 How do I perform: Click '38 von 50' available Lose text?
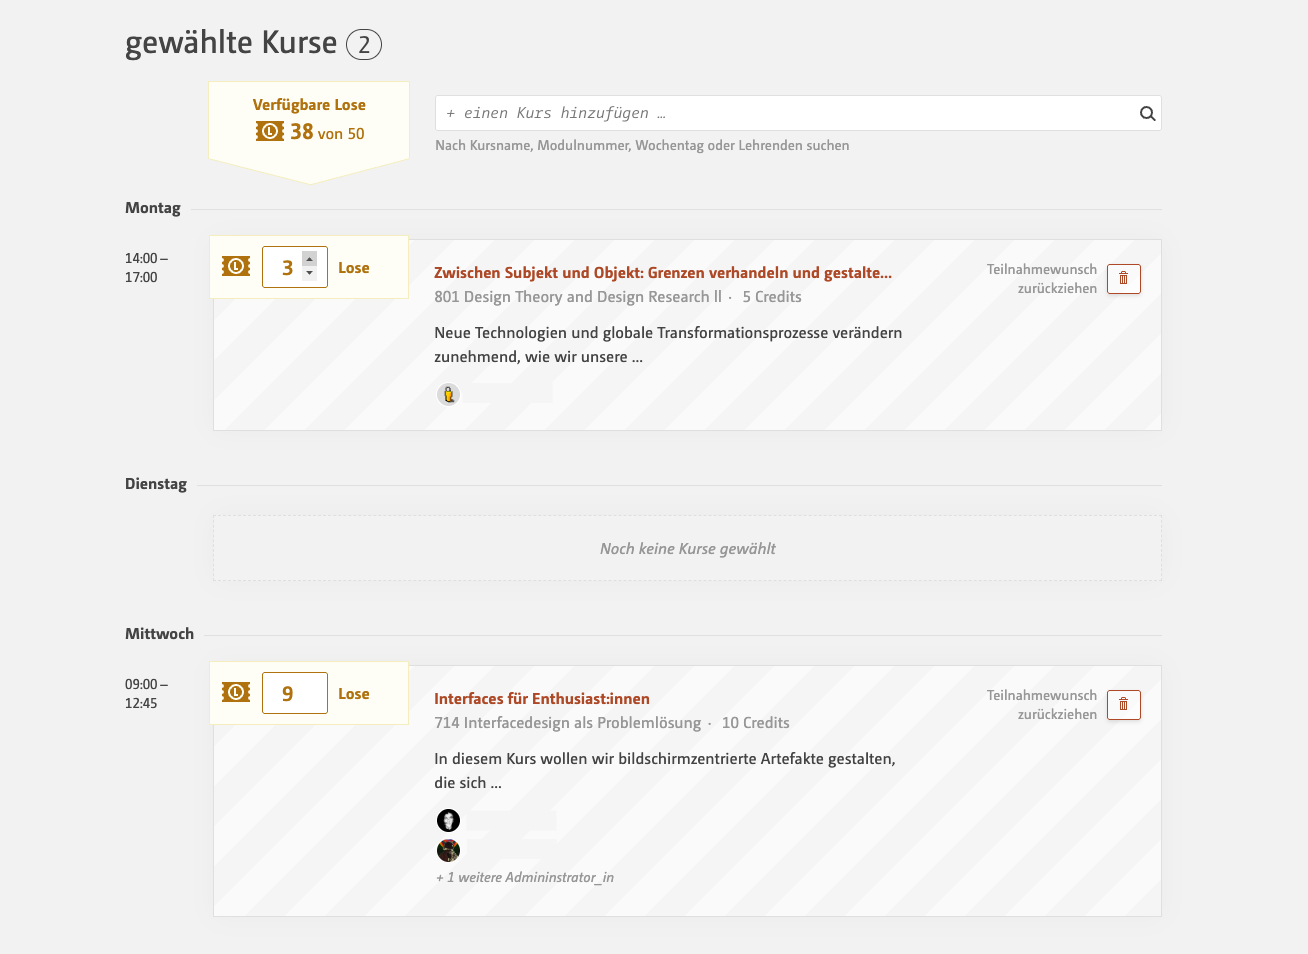tap(327, 132)
